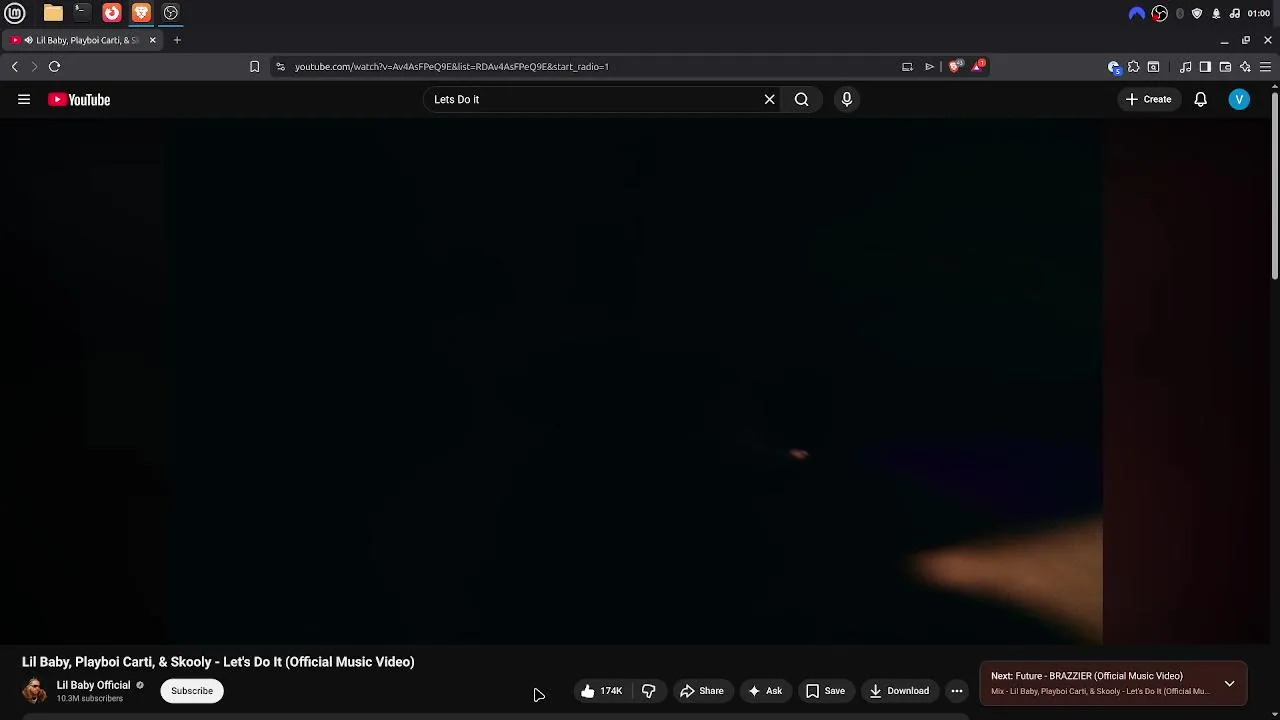The height and width of the screenshot is (720, 1280).
Task: Toggle the browser sidebar panel
Action: click(1205, 67)
